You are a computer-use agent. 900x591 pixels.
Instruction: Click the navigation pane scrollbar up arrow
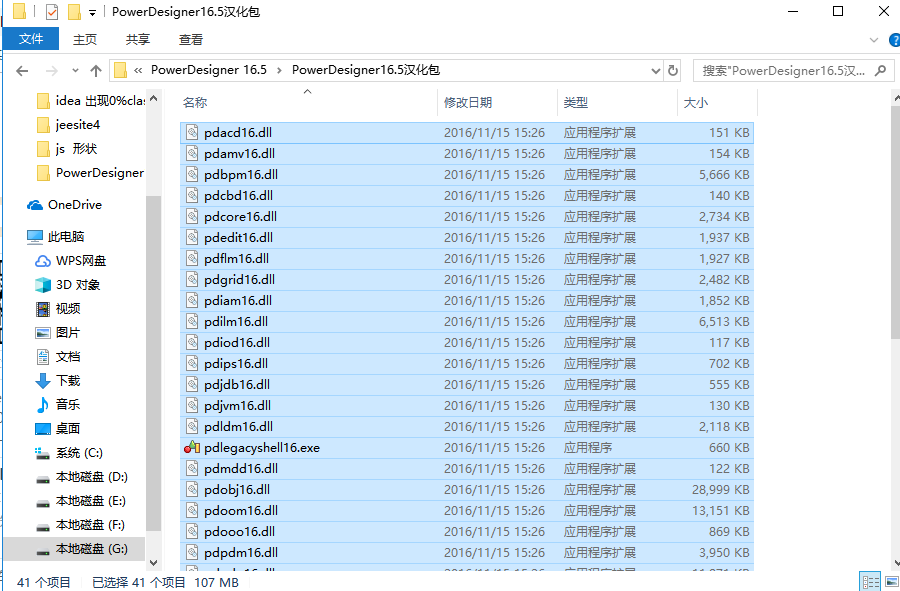(x=153, y=98)
